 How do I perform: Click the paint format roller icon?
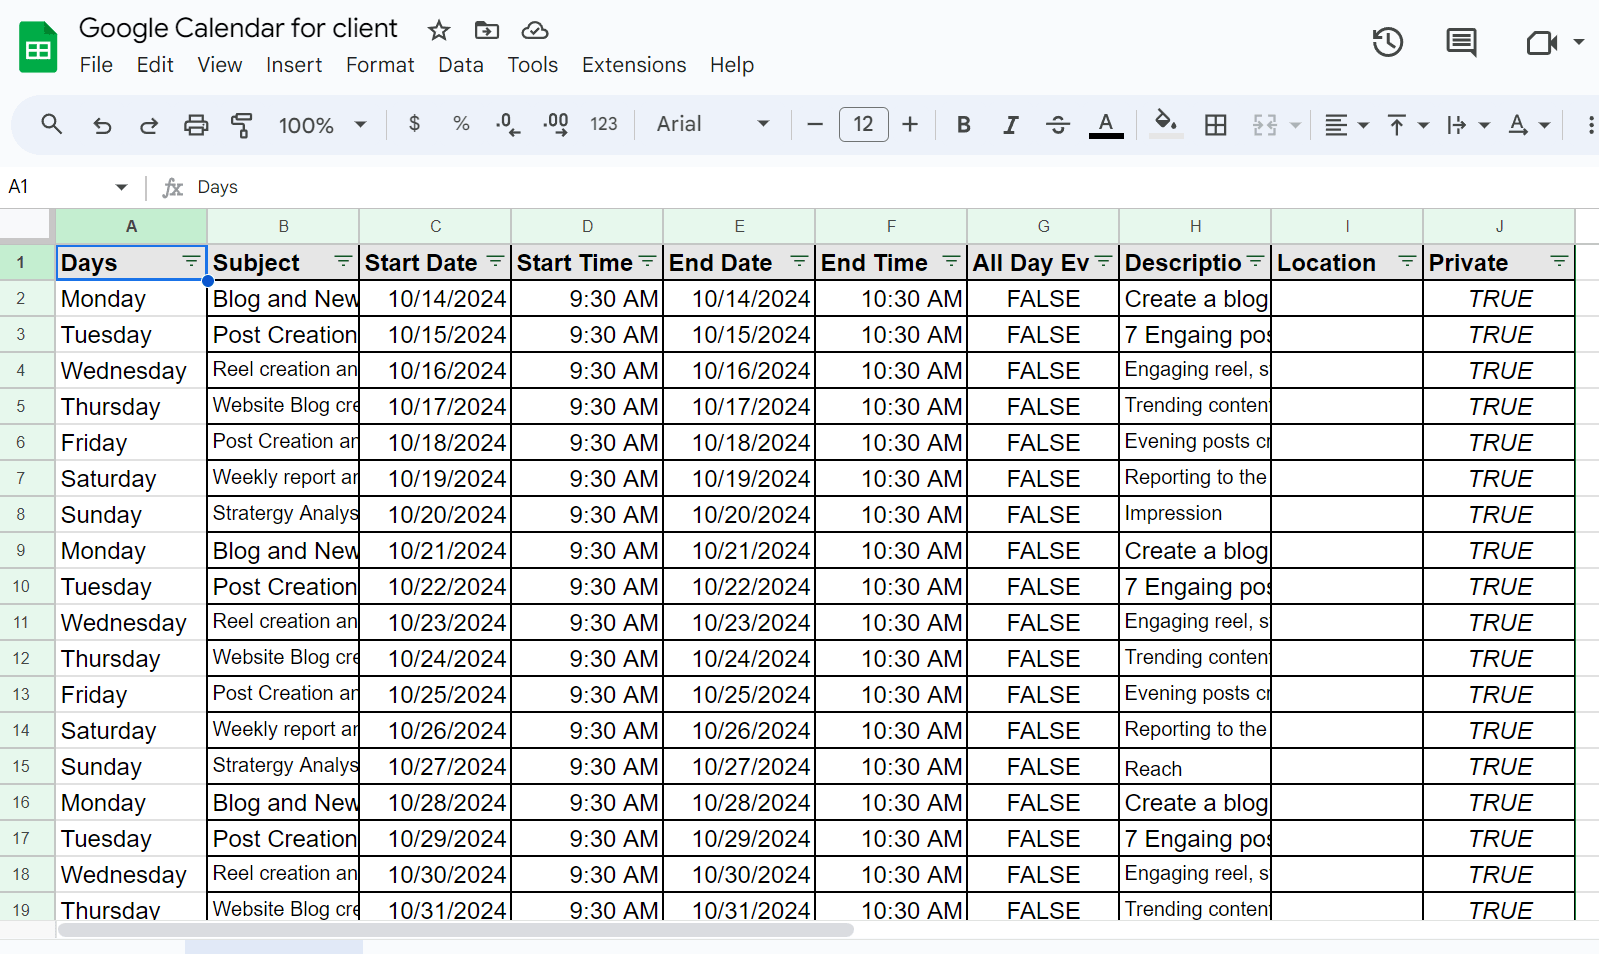point(242,125)
